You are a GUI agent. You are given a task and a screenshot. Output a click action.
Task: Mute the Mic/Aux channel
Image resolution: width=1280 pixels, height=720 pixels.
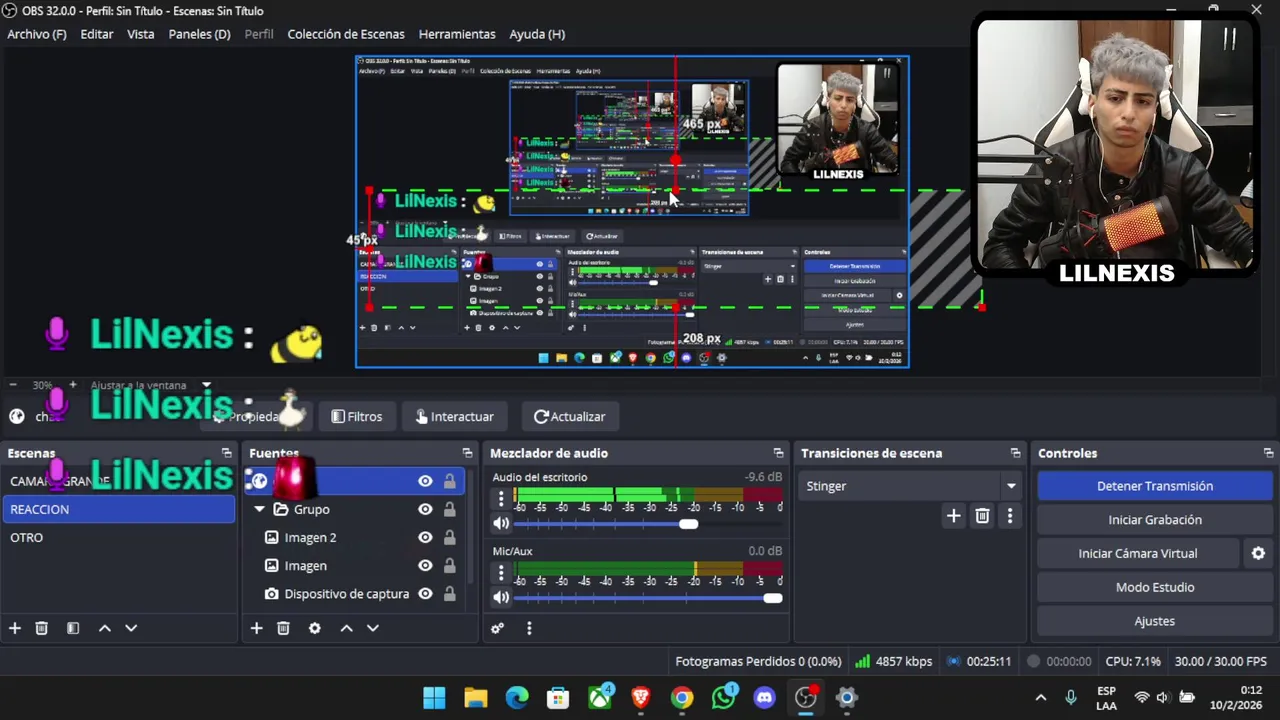(501, 597)
